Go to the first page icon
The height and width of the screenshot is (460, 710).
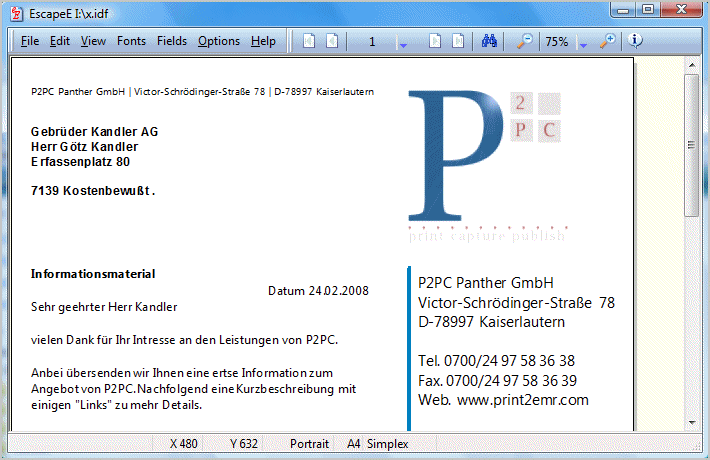click(x=309, y=41)
